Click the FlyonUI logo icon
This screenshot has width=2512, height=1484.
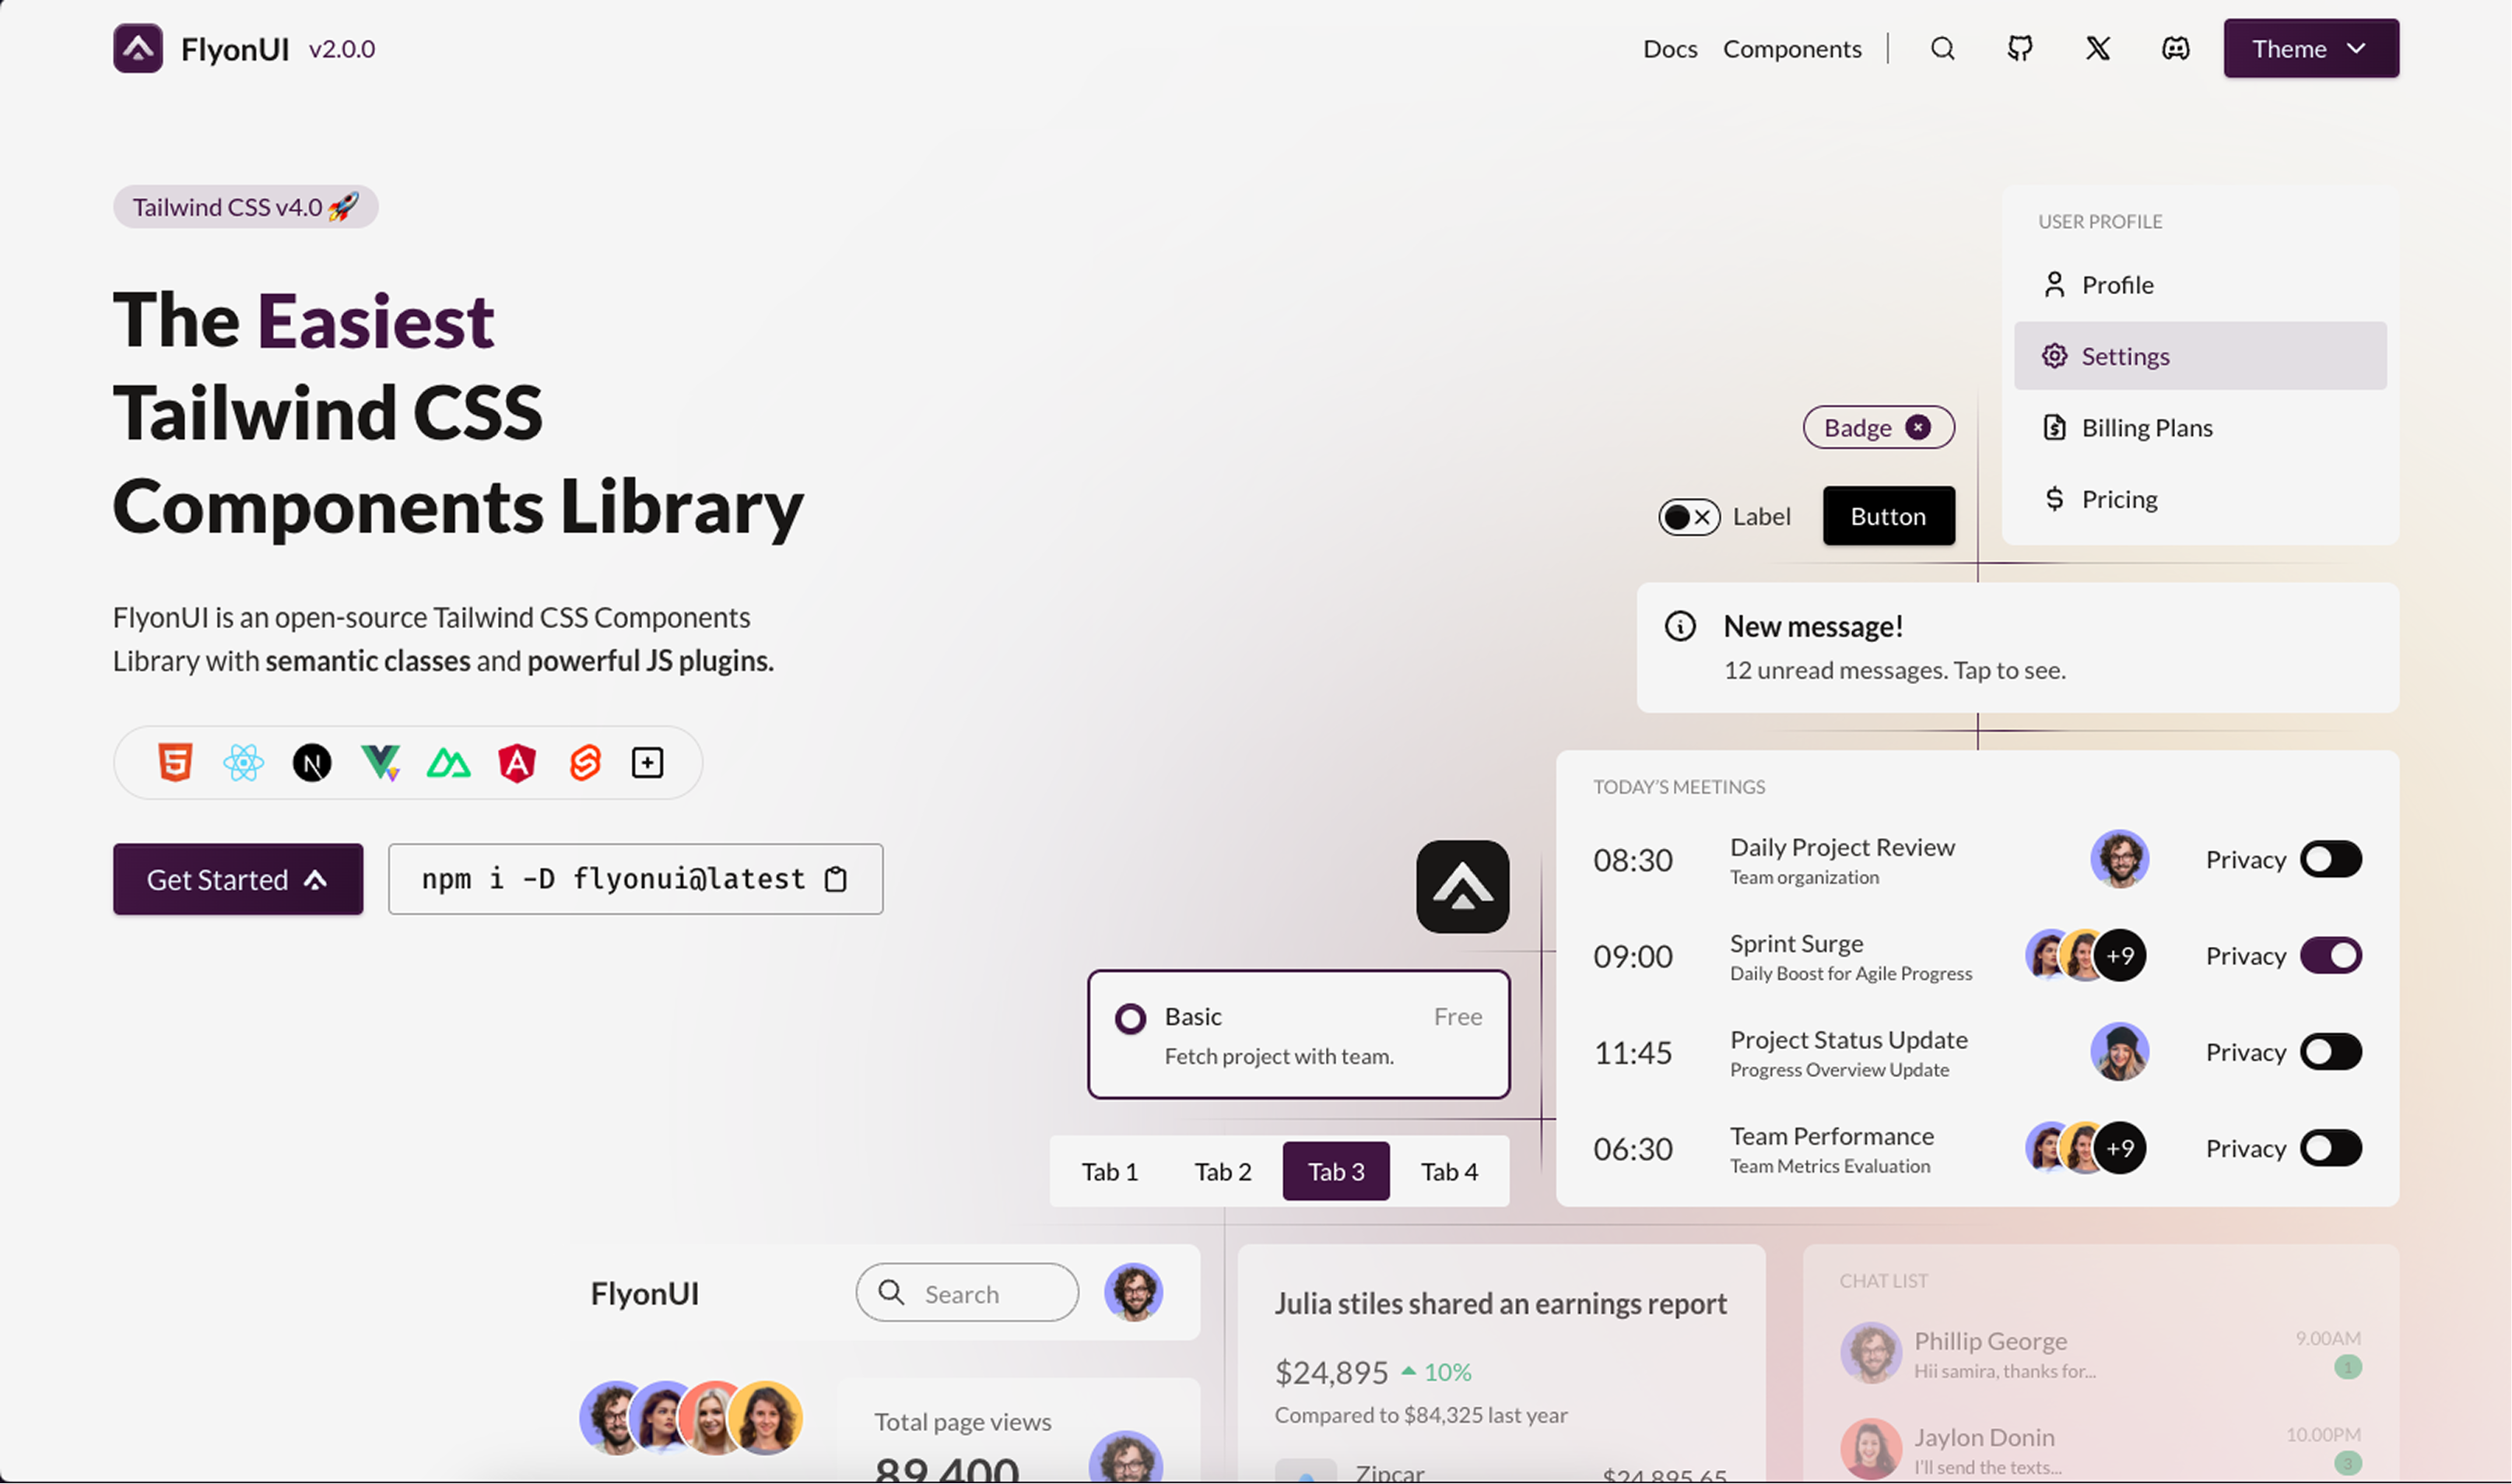[138, 48]
